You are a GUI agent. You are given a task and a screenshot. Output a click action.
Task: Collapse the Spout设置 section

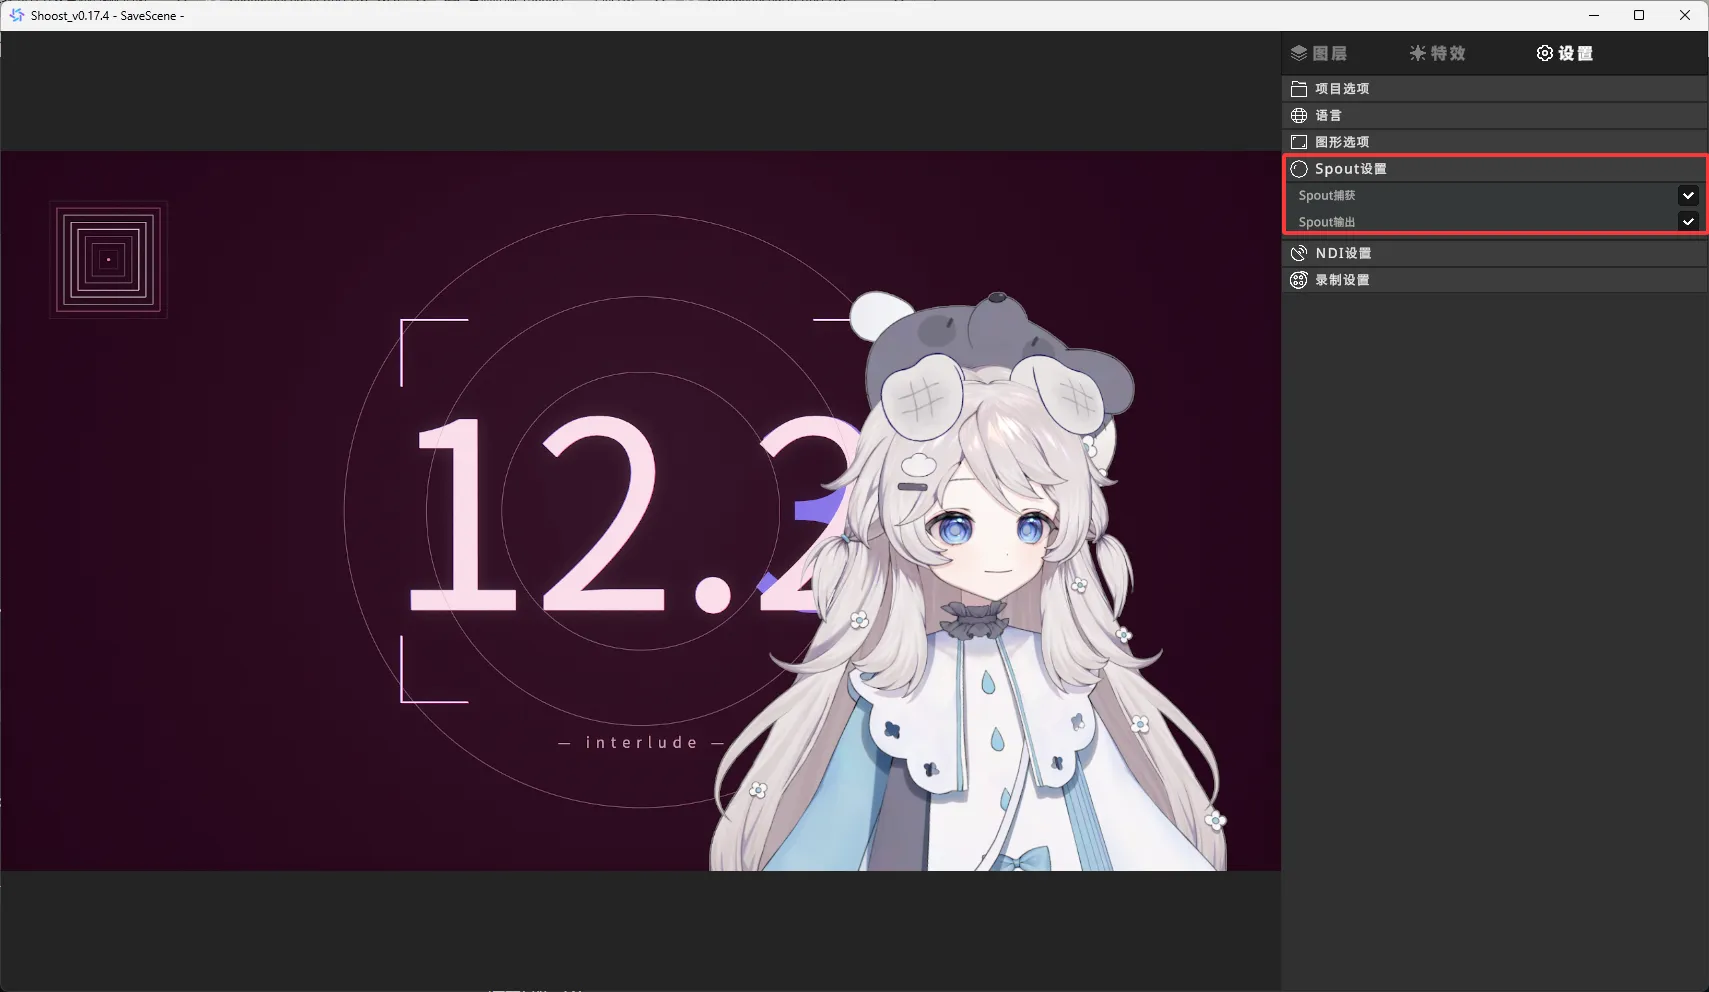click(x=1494, y=169)
